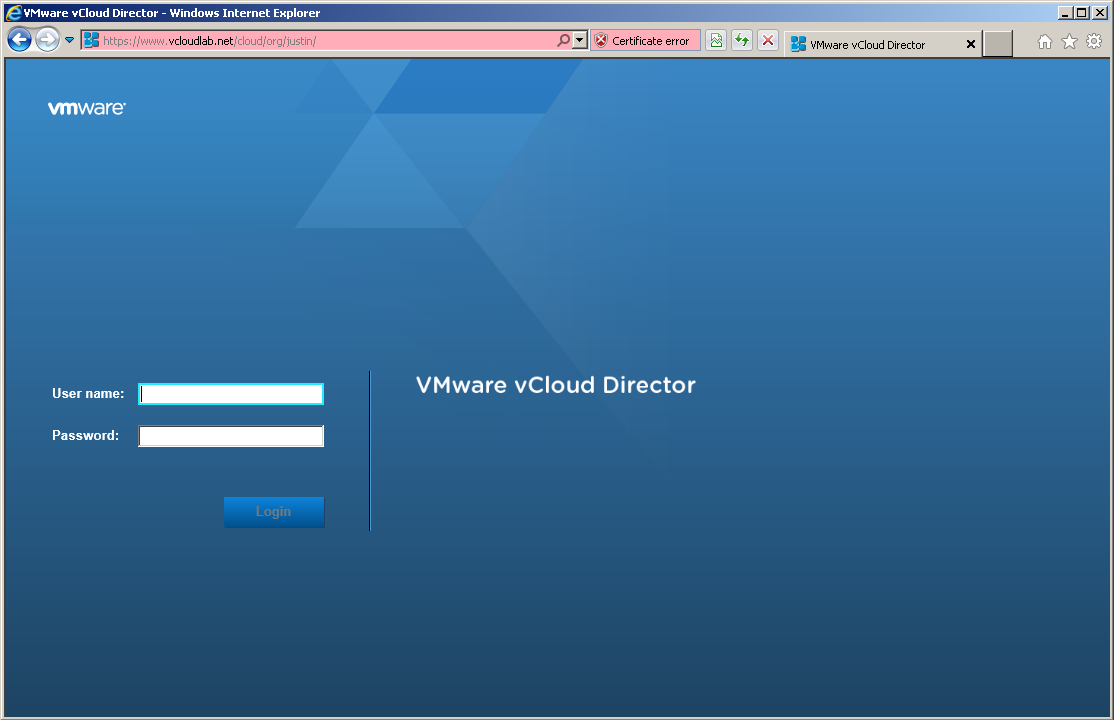Screen dimensions: 1114x720
Task: Focus the Password input field
Action: 231,436
